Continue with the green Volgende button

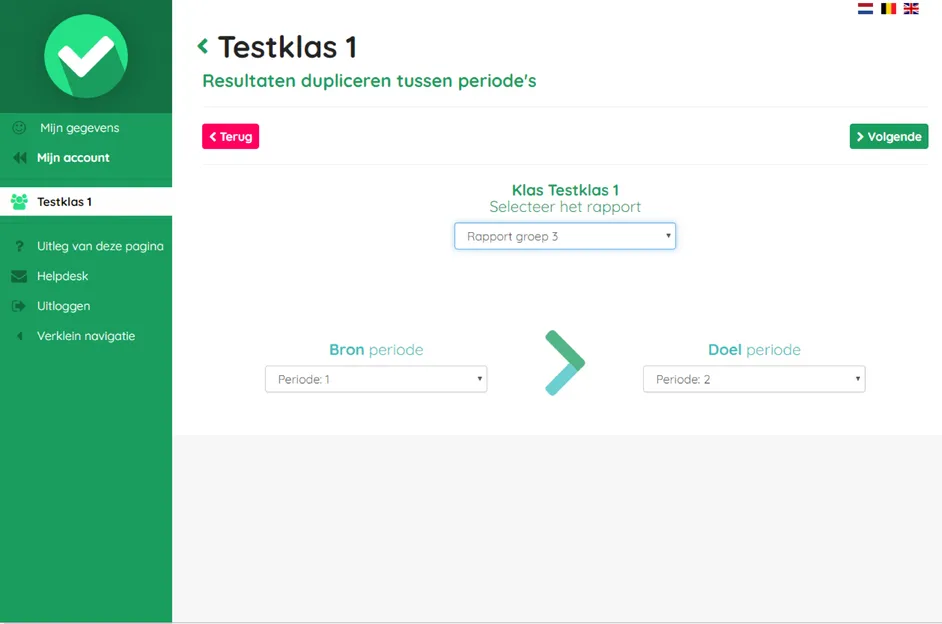coord(889,136)
